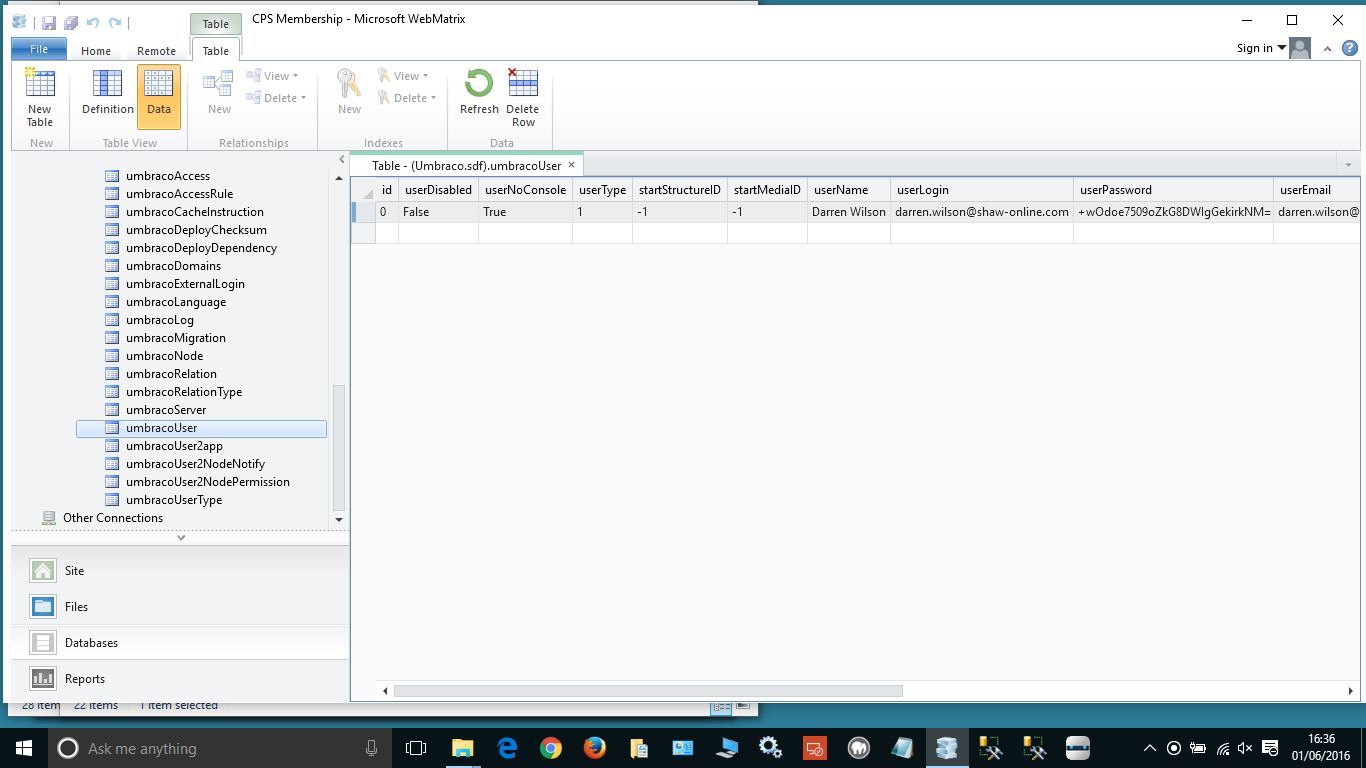Select umbracoUserType table in tree
The height and width of the screenshot is (768, 1366).
point(174,500)
